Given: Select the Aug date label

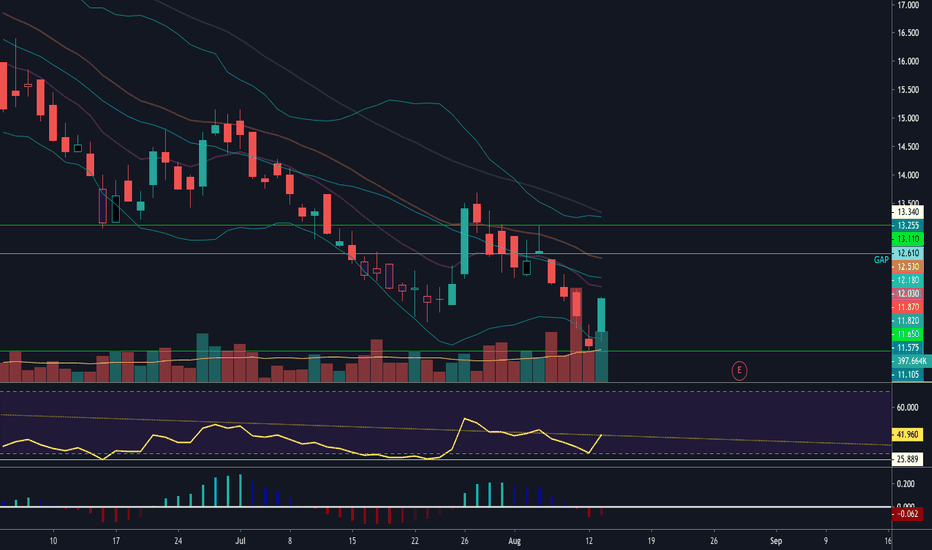Looking at the screenshot, I should (x=515, y=541).
